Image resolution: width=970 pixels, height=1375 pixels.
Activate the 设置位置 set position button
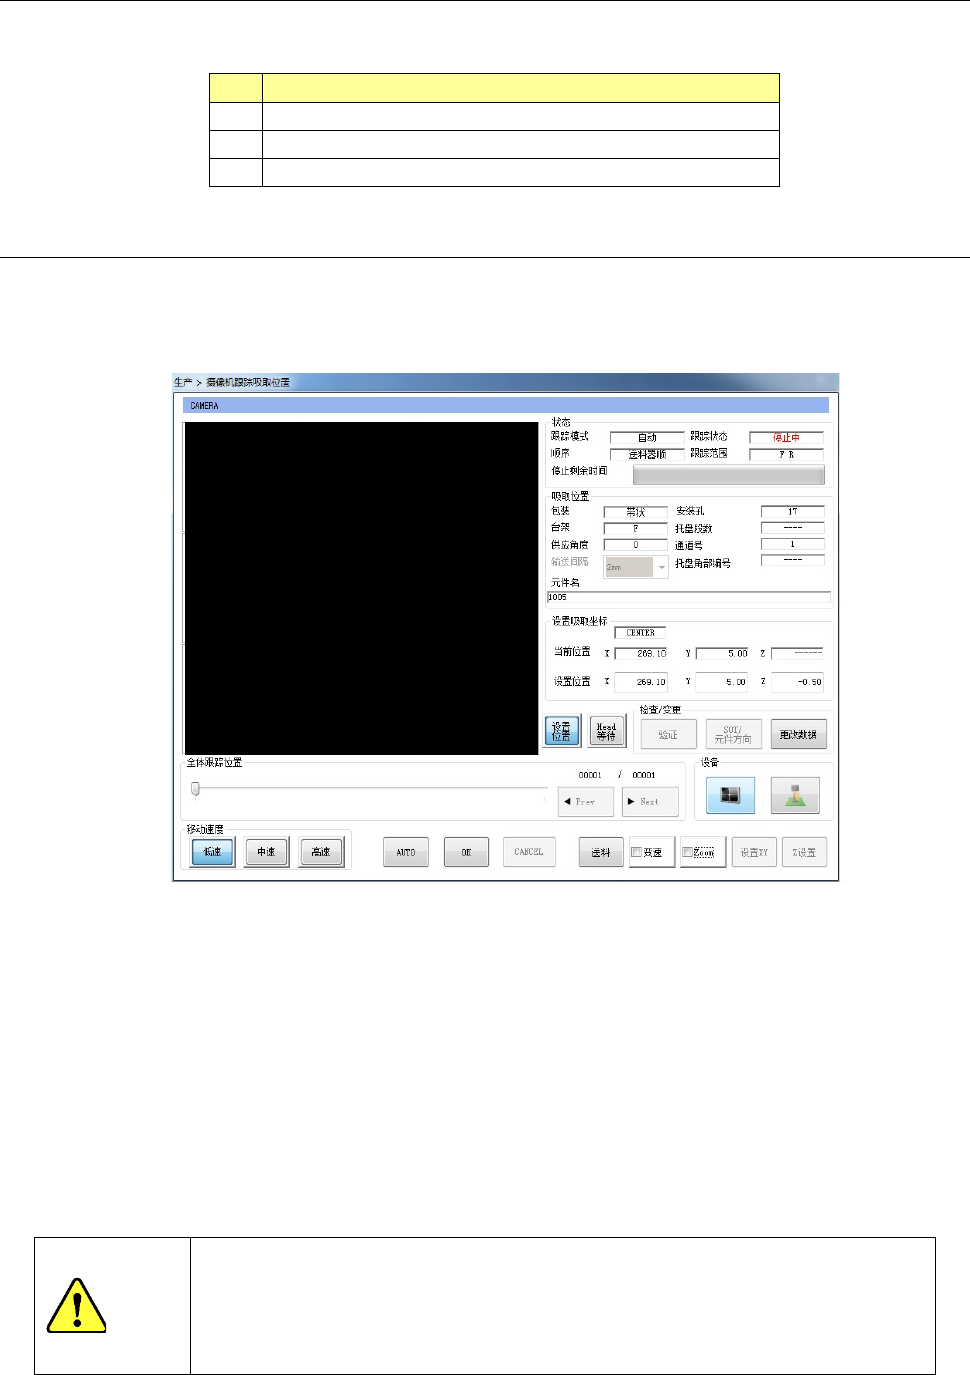click(x=562, y=731)
